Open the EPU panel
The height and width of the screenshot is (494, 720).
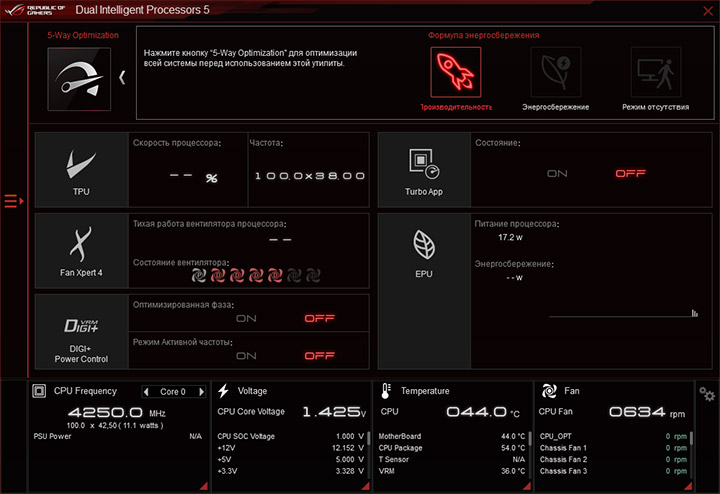coord(424,292)
